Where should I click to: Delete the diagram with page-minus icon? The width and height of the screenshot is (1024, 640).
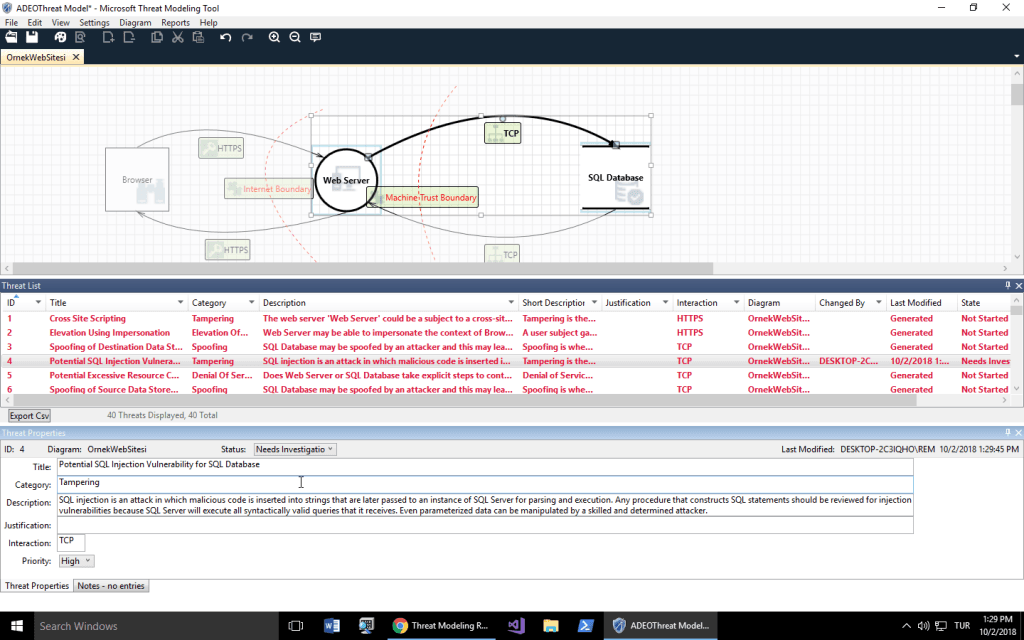(129, 37)
